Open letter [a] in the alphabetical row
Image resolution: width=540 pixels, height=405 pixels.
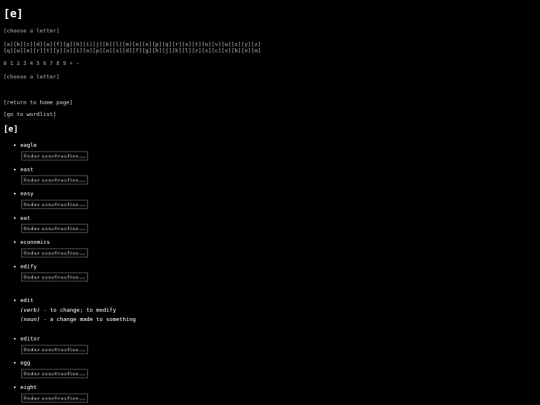(x=8, y=44)
